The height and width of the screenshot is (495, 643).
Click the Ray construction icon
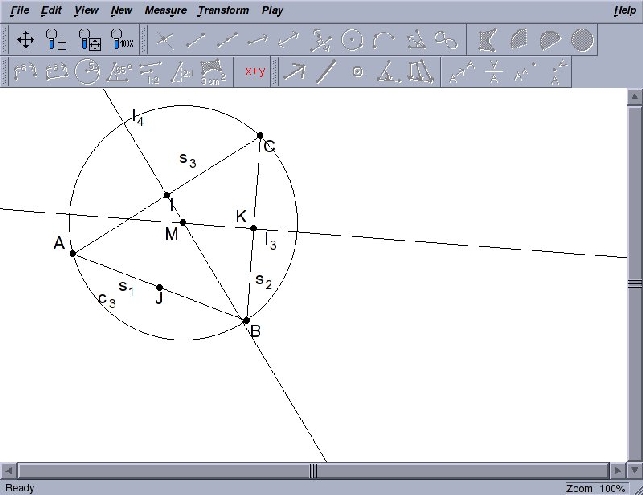click(258, 41)
